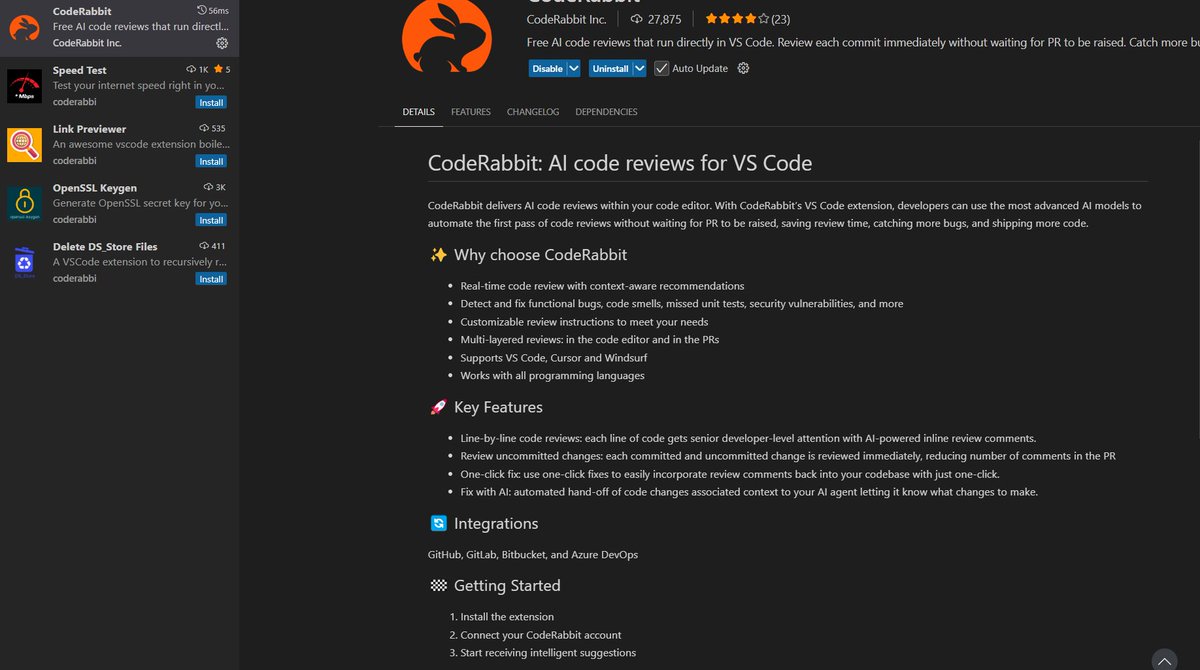Click the CodeRabbit 56ms activation time
Screen dimensions: 1200x670
click(x=213, y=10)
